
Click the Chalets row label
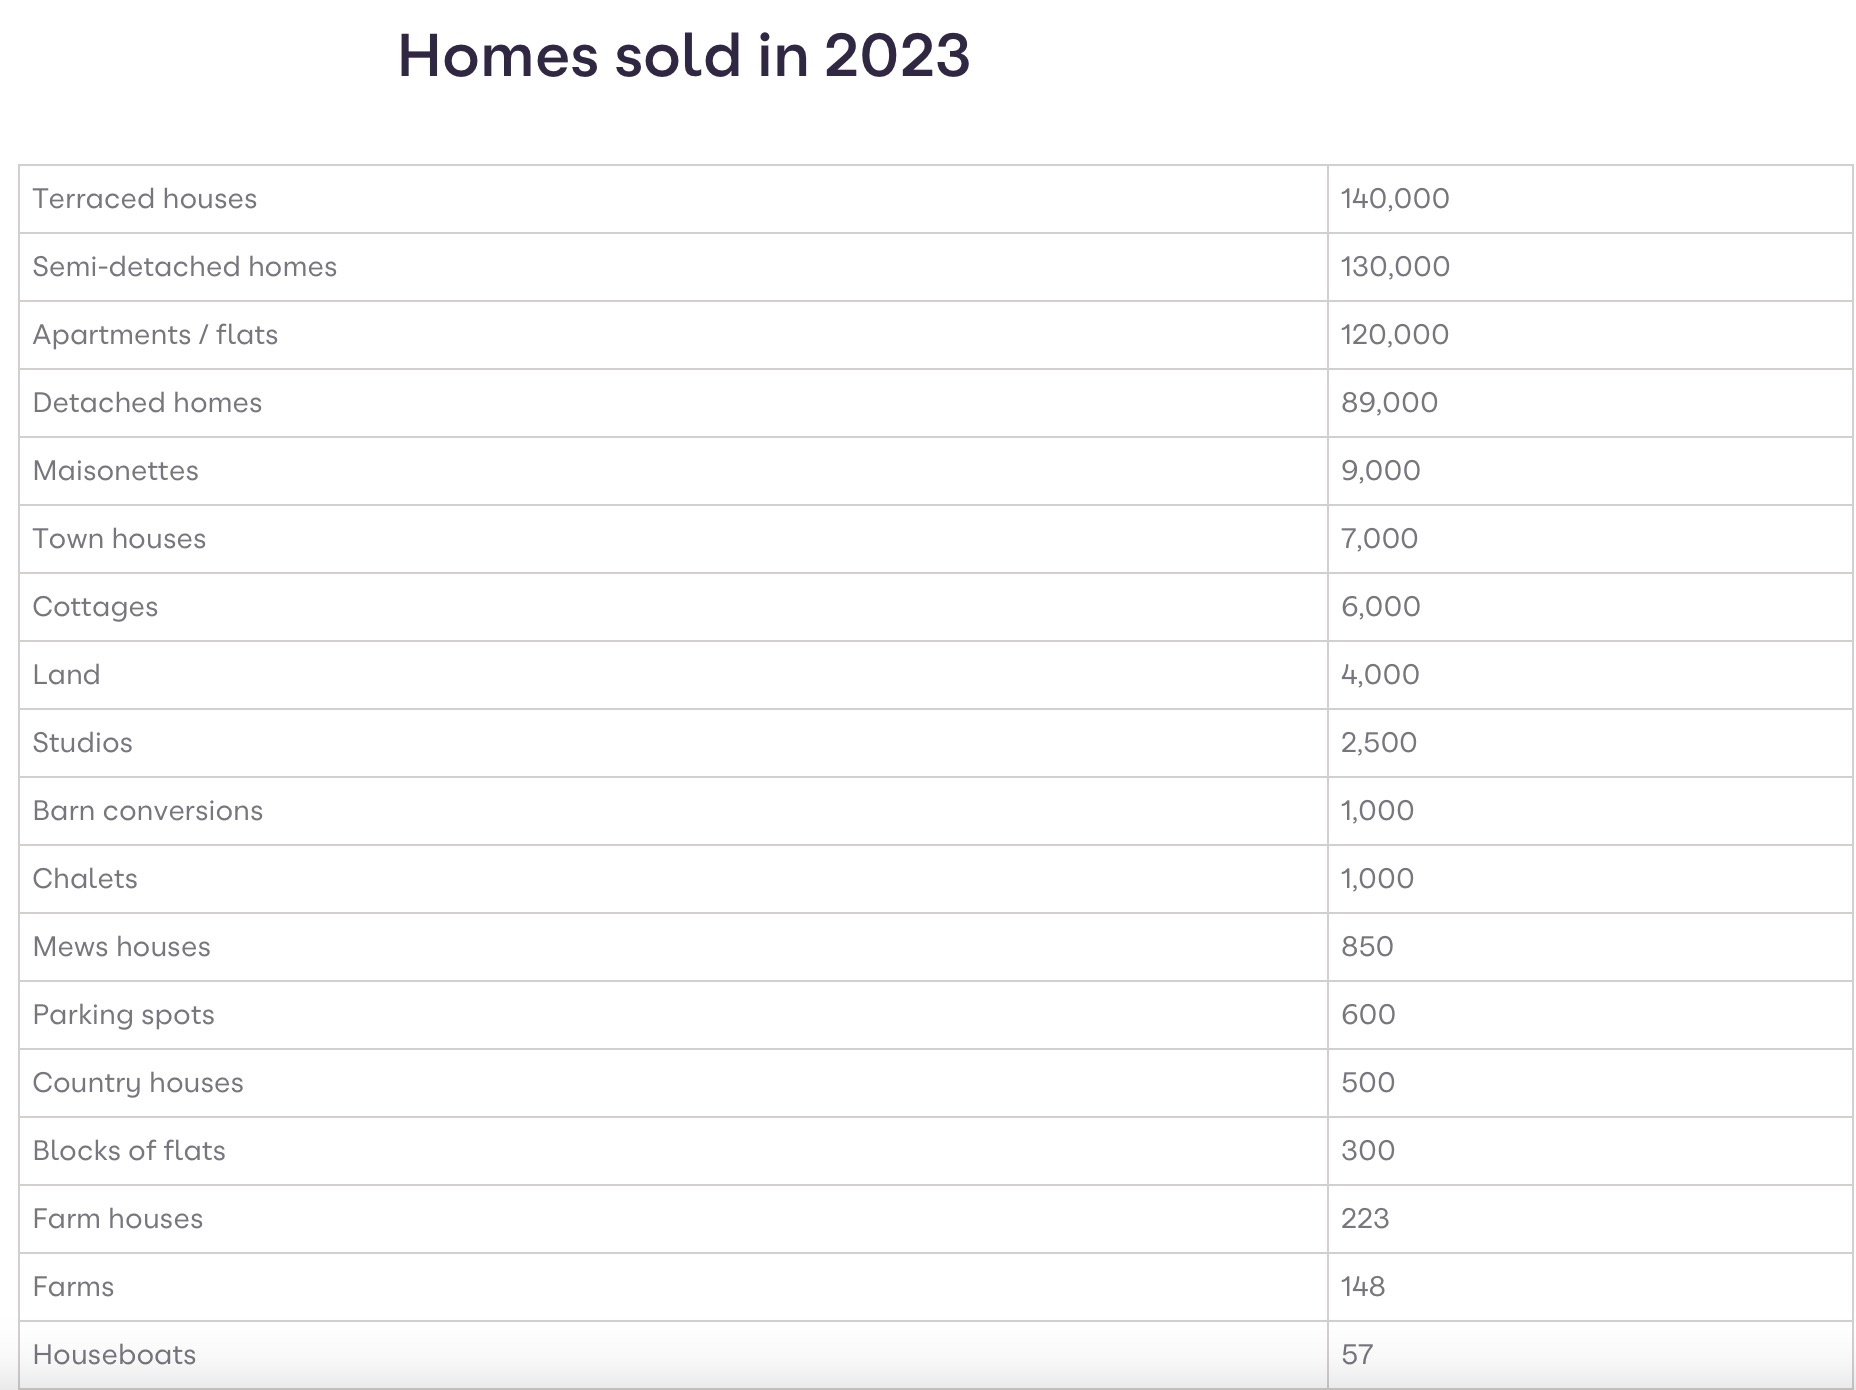85,879
